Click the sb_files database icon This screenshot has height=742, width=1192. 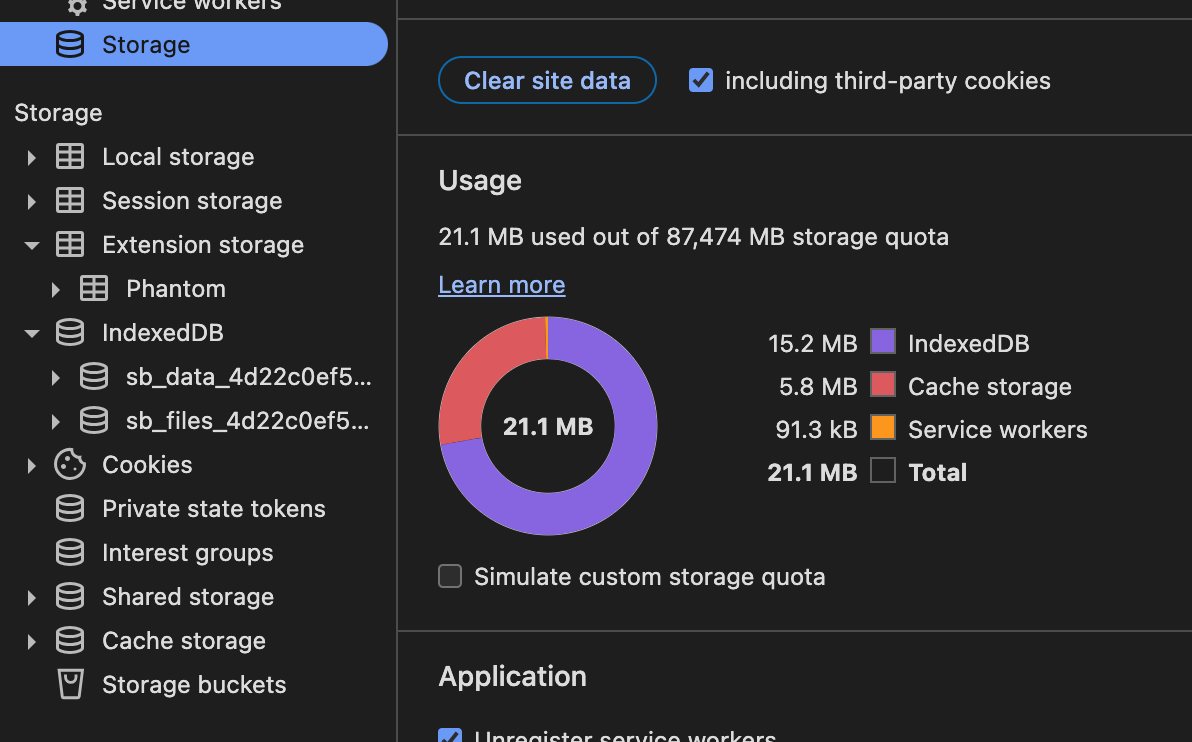pyautogui.click(x=94, y=421)
